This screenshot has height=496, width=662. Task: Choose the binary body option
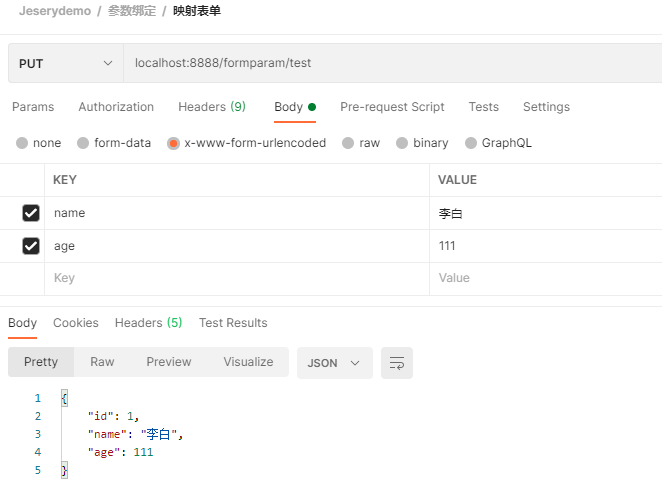(402, 143)
